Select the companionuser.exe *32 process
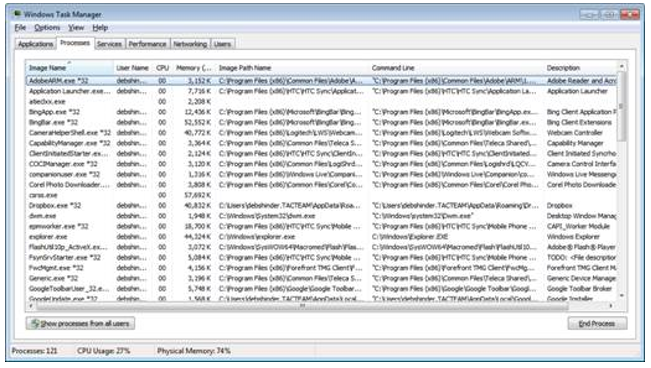The height and width of the screenshot is (368, 651). pyautogui.click(x=321, y=174)
